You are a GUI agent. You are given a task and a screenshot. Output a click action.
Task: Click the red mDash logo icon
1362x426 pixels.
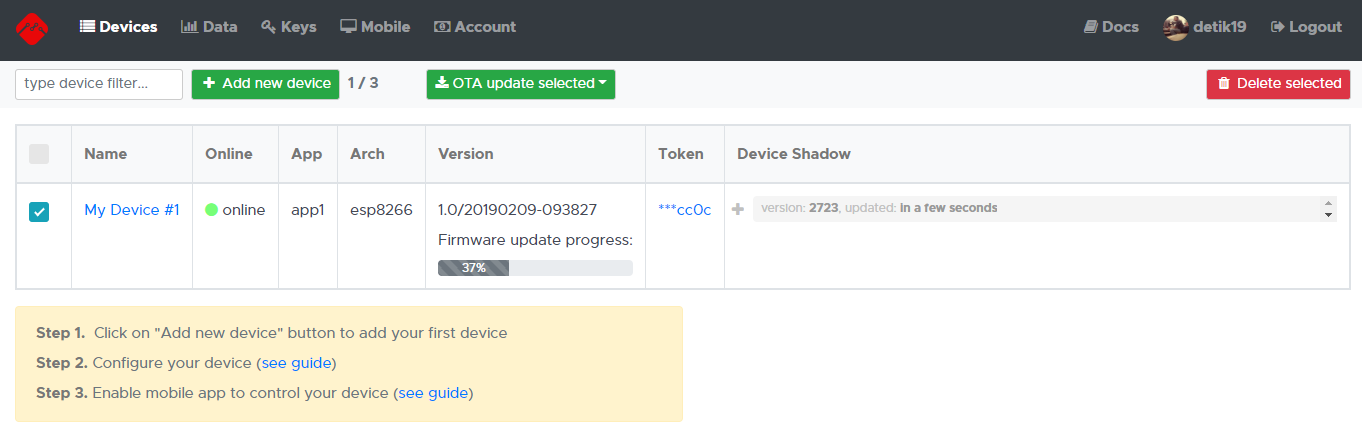[x=32, y=29]
